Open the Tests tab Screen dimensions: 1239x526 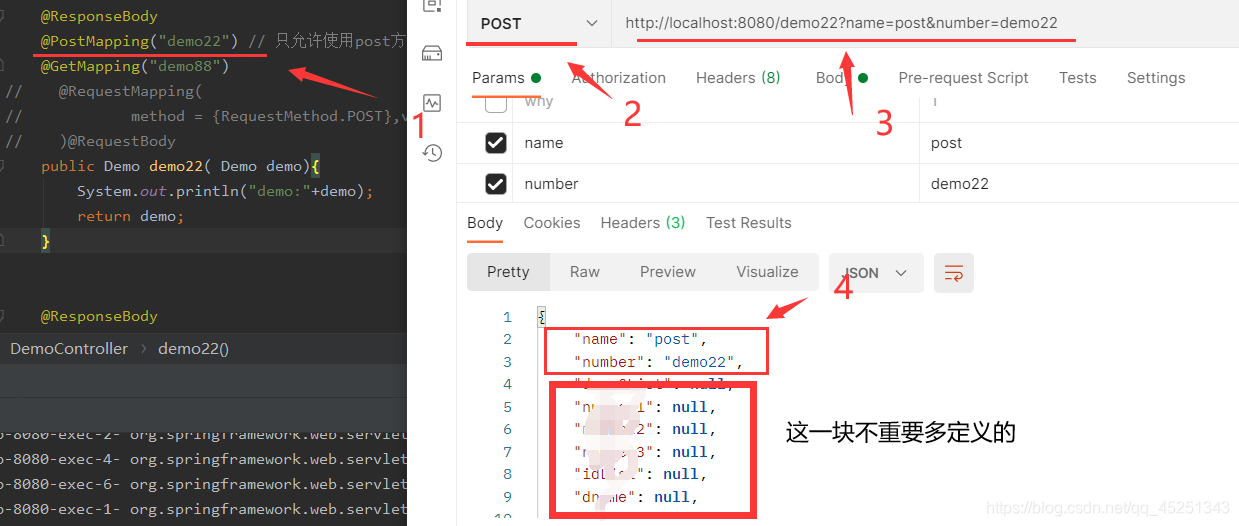[x=1077, y=78]
